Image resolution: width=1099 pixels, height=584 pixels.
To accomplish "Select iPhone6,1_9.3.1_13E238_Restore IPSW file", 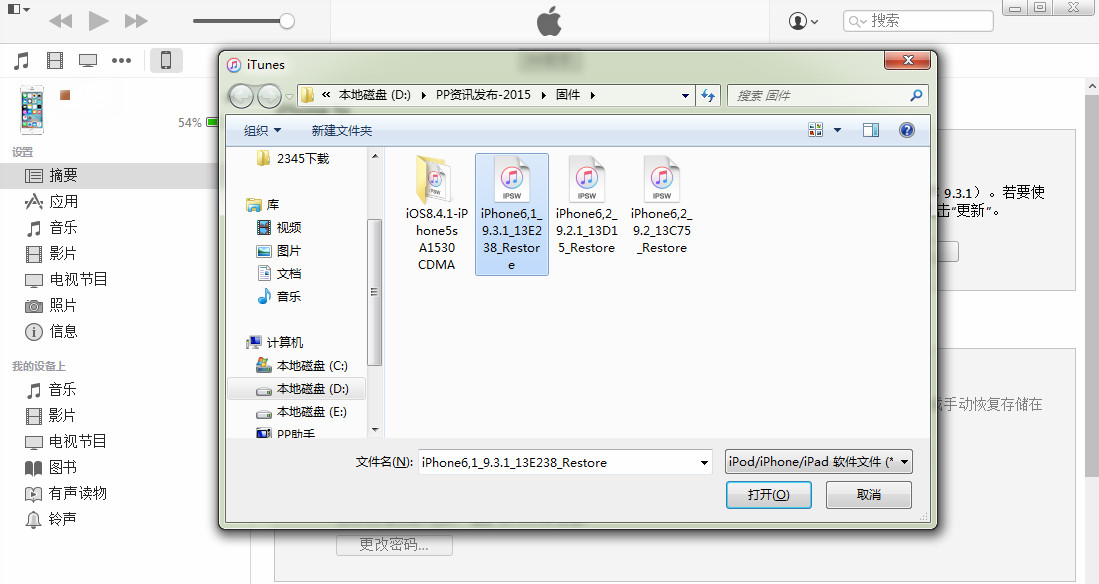I will click(512, 214).
